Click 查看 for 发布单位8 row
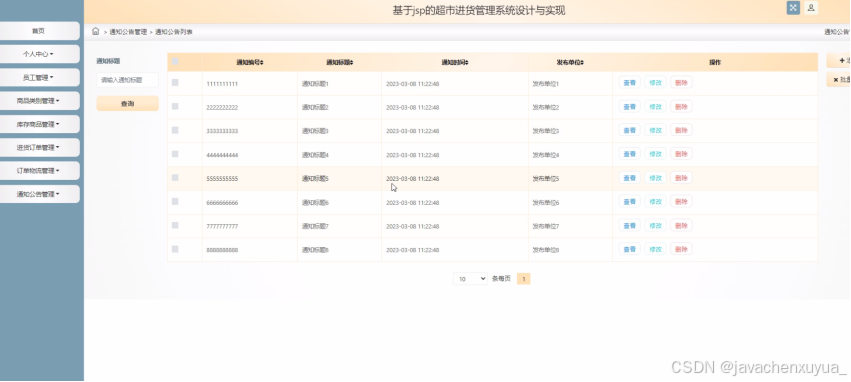The width and height of the screenshot is (851, 382). [630, 249]
